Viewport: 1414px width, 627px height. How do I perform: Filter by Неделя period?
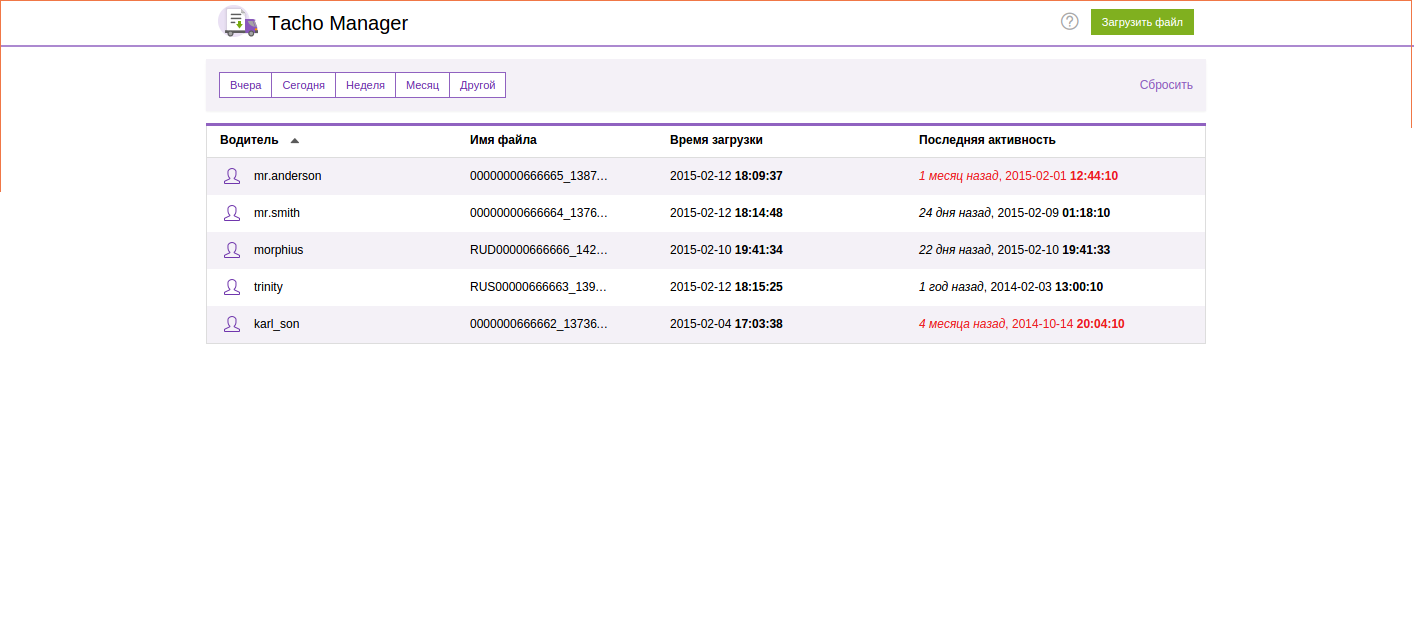365,85
